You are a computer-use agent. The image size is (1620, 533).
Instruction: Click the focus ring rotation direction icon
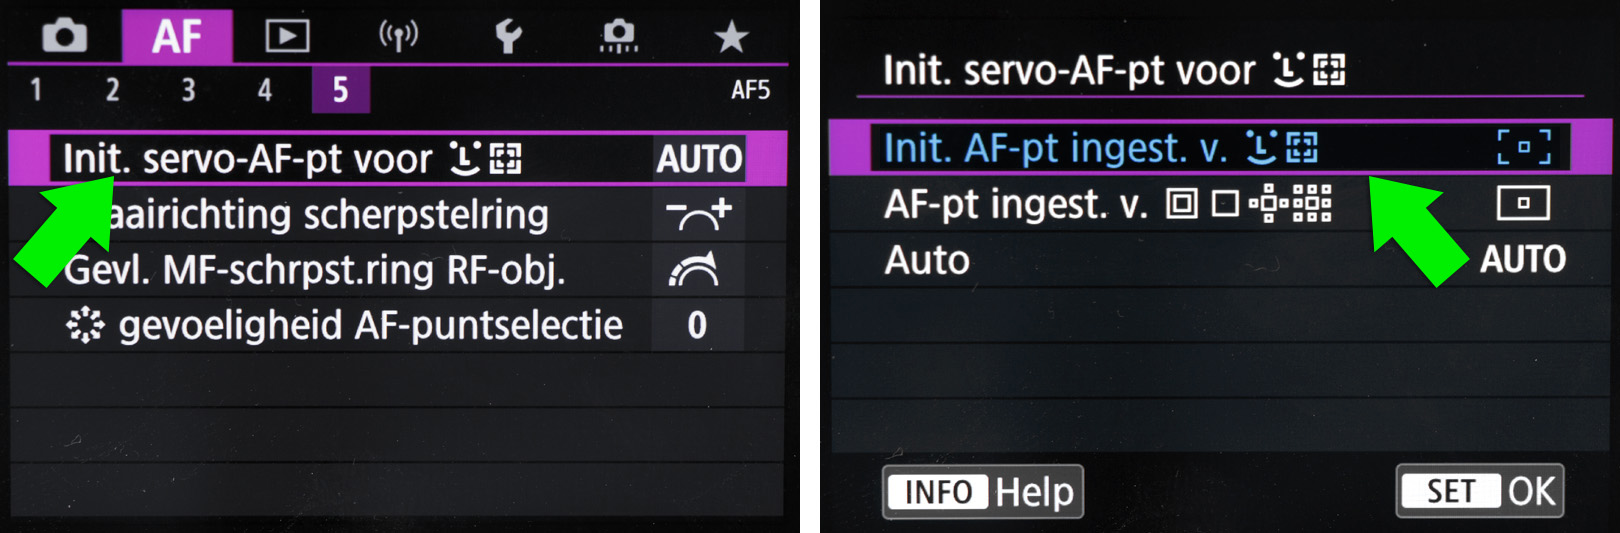tap(699, 214)
